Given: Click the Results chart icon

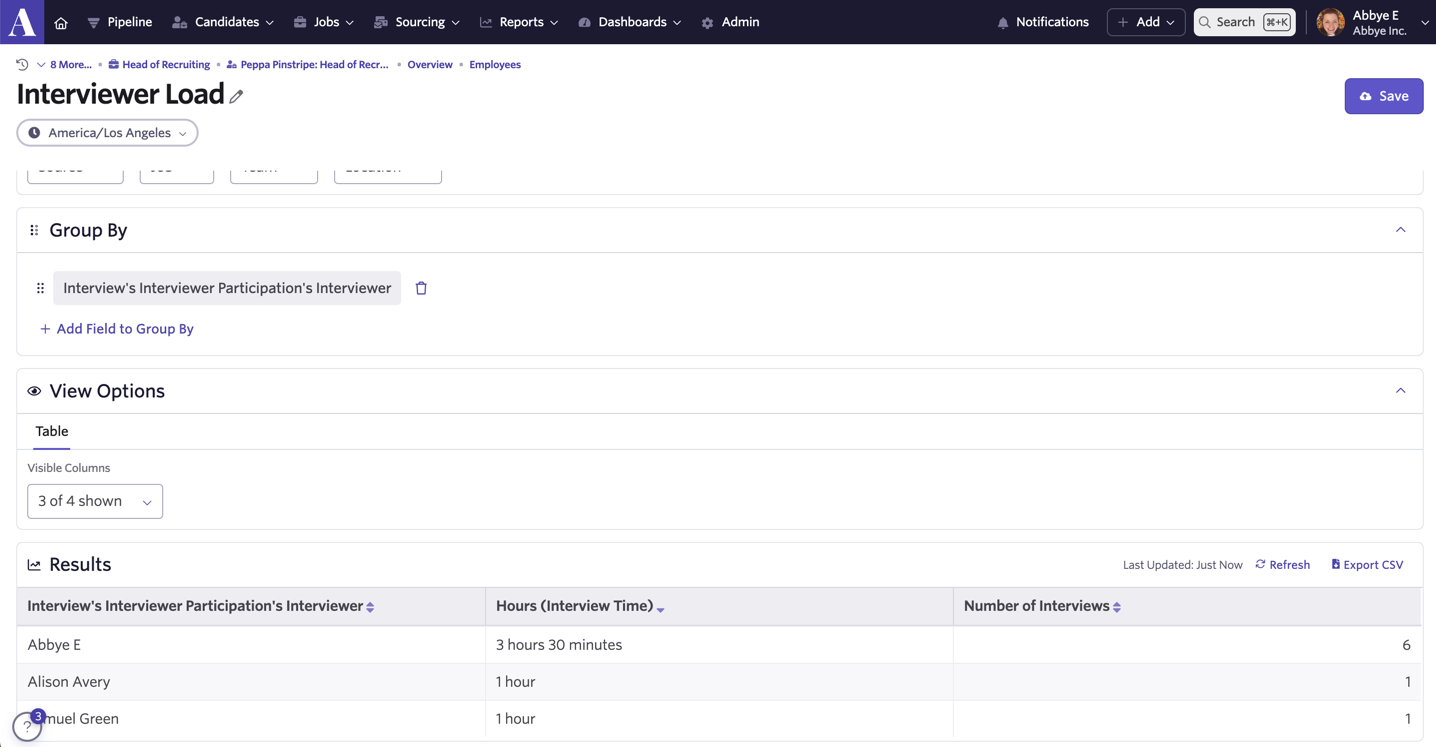Looking at the screenshot, I should [34, 565].
